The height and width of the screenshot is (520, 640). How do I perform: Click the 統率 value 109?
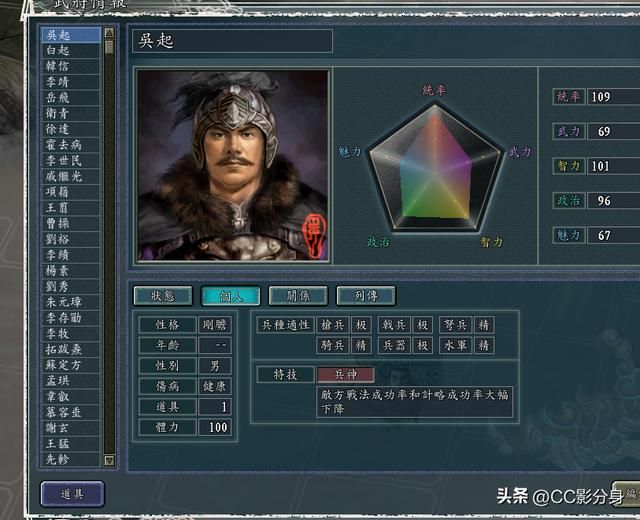[x=613, y=97]
